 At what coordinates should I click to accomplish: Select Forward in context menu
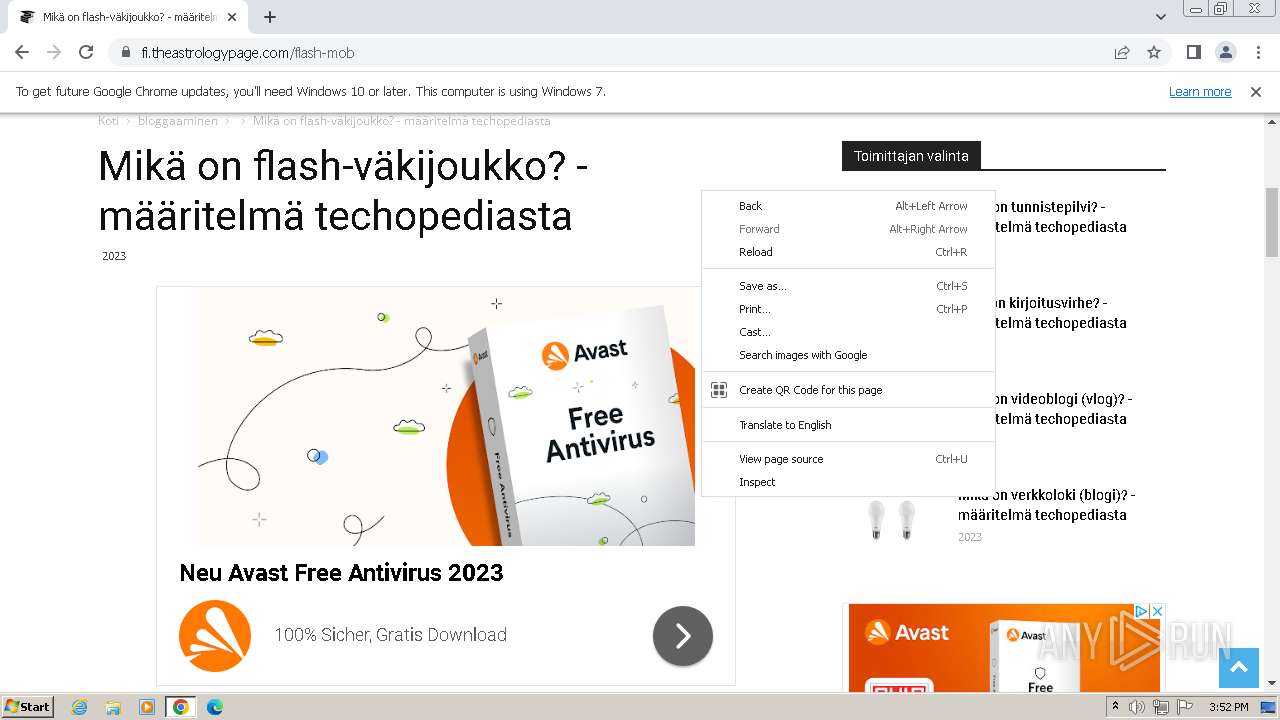[848, 229]
